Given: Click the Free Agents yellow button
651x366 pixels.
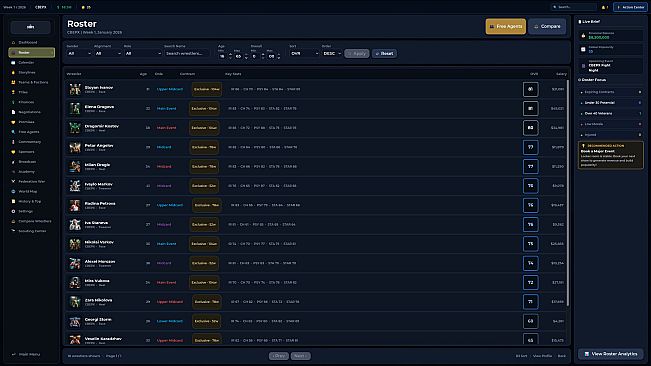Looking at the screenshot, I should click(505, 26).
